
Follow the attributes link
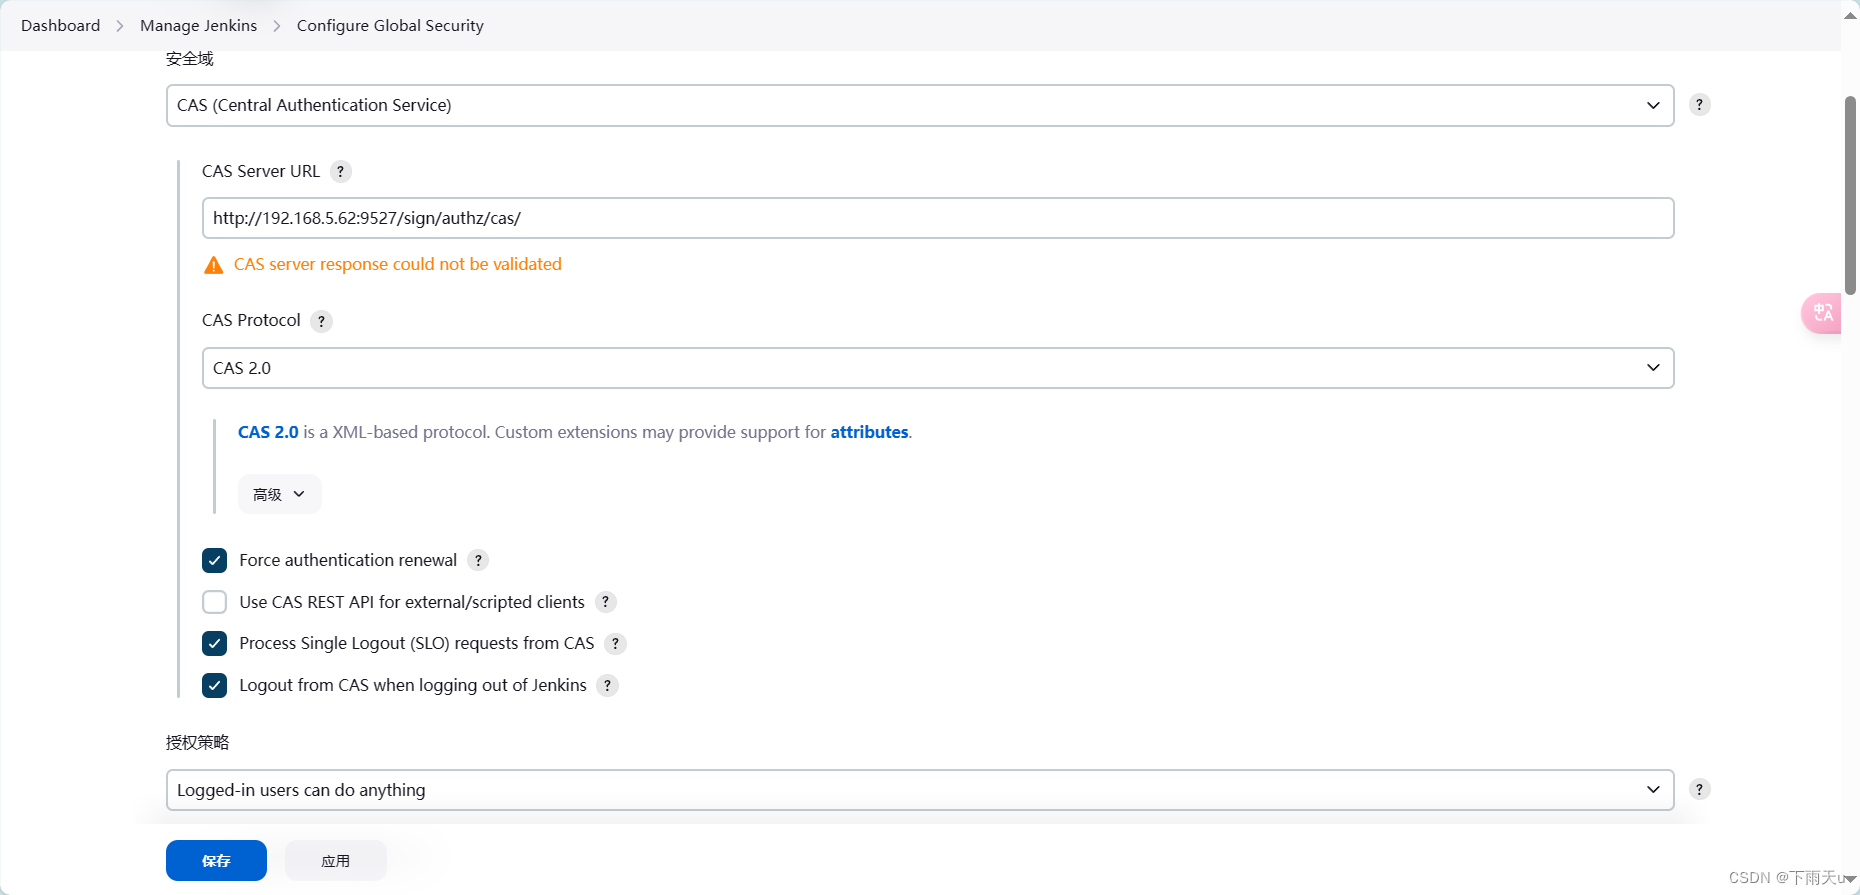pyautogui.click(x=869, y=432)
